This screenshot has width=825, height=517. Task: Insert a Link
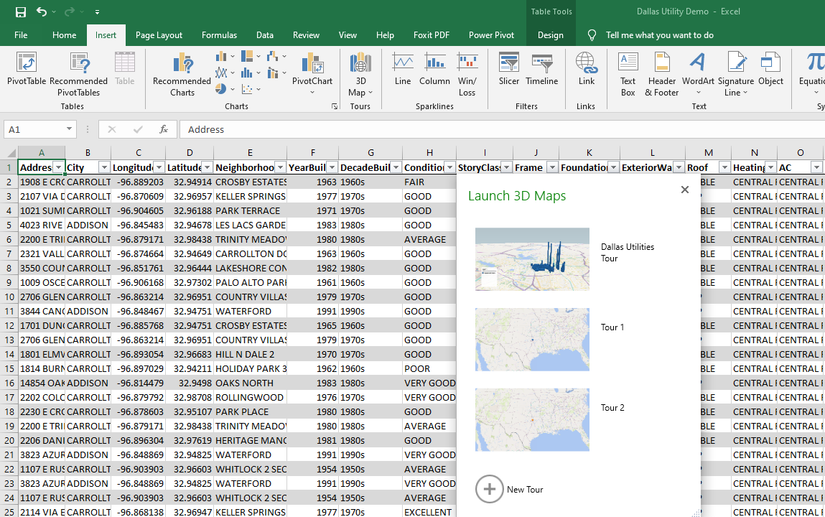(586, 69)
